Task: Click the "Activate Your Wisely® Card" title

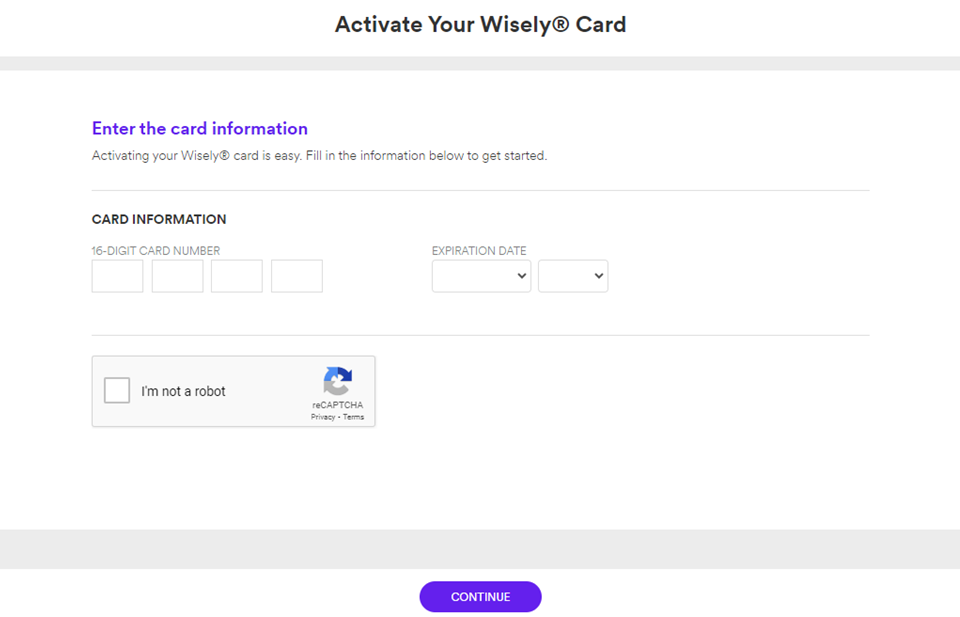Action: point(481,24)
